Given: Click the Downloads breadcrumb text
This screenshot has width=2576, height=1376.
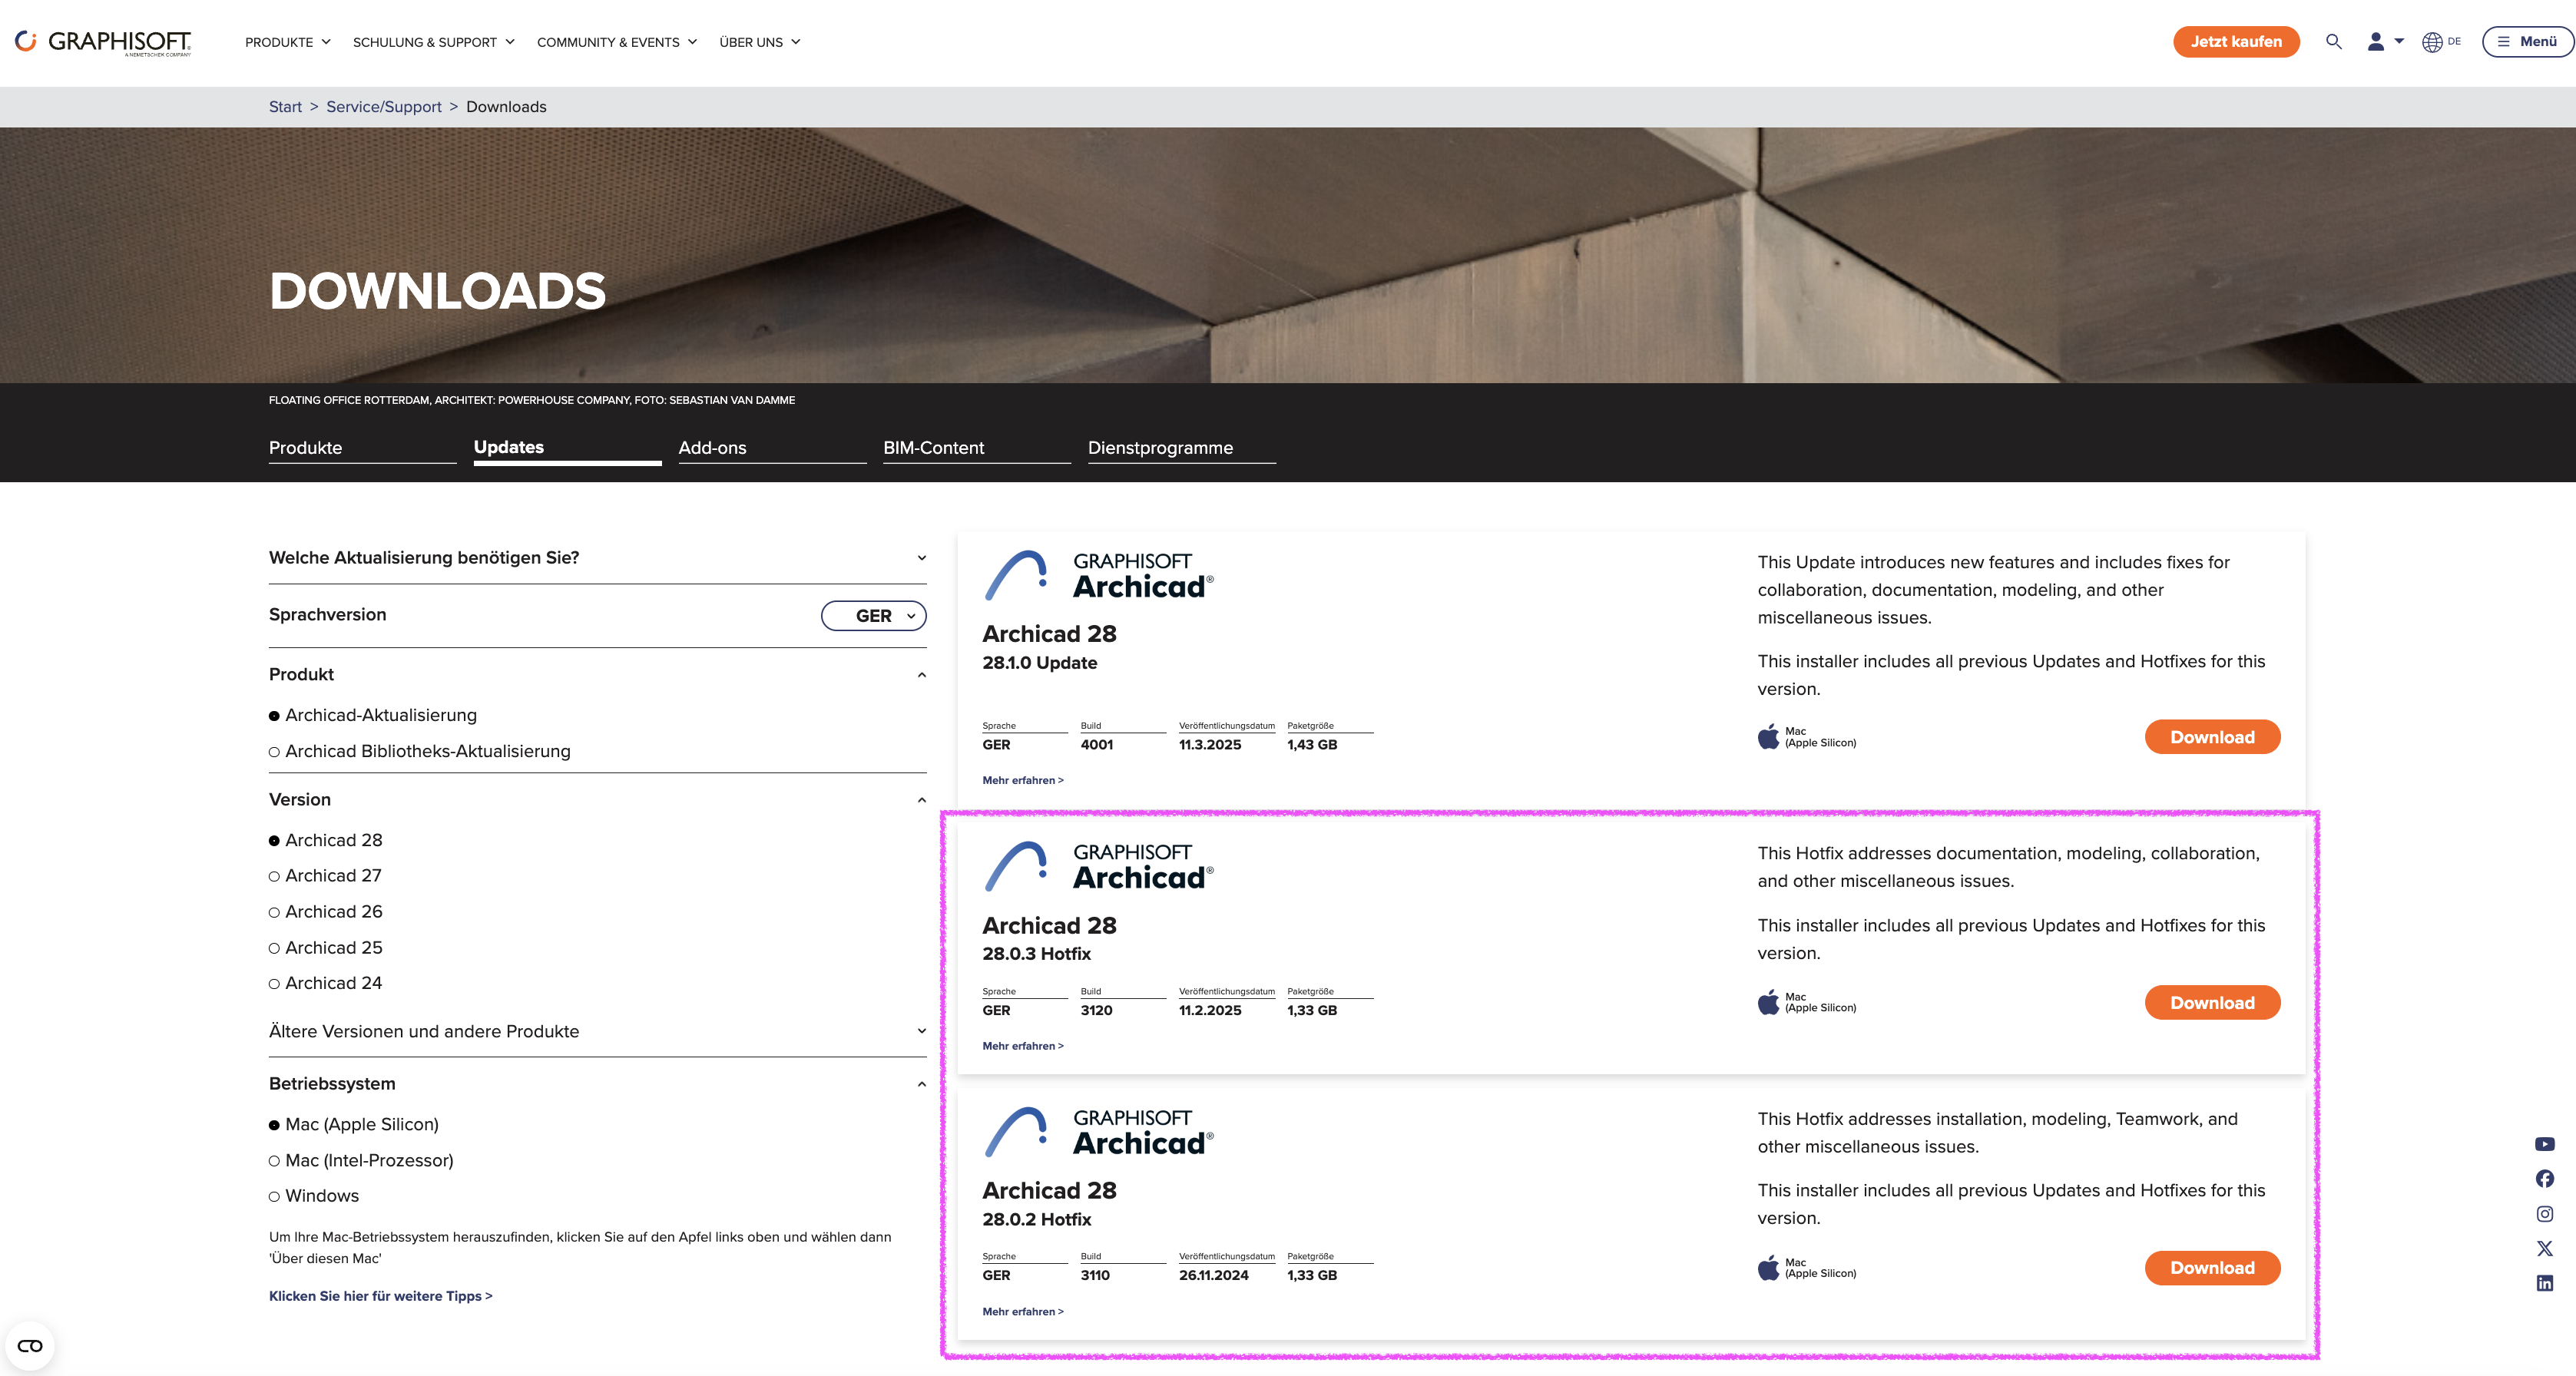Looking at the screenshot, I should tap(506, 107).
